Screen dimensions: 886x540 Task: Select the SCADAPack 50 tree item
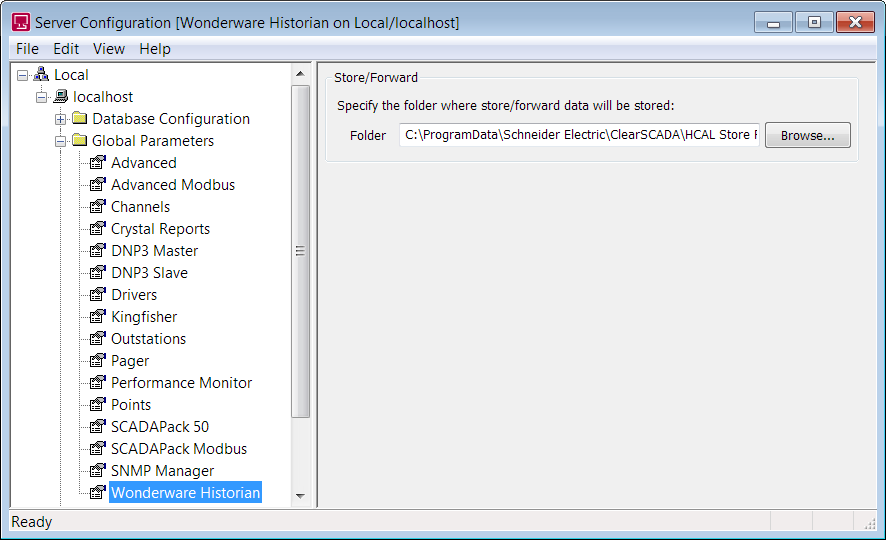(160, 427)
